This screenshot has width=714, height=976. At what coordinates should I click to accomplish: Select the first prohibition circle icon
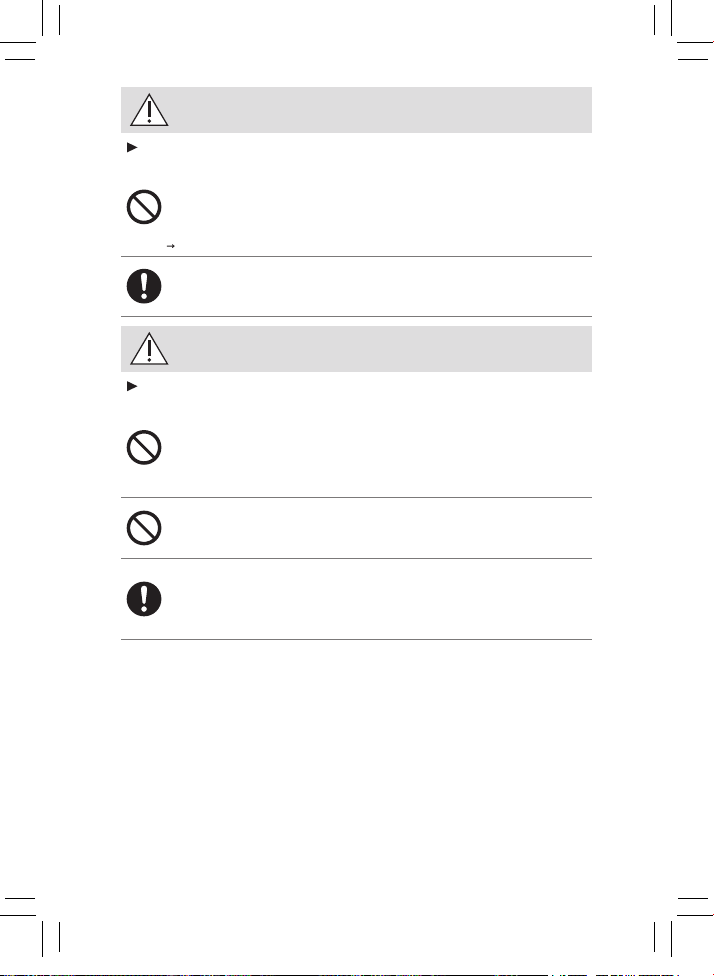click(x=144, y=207)
